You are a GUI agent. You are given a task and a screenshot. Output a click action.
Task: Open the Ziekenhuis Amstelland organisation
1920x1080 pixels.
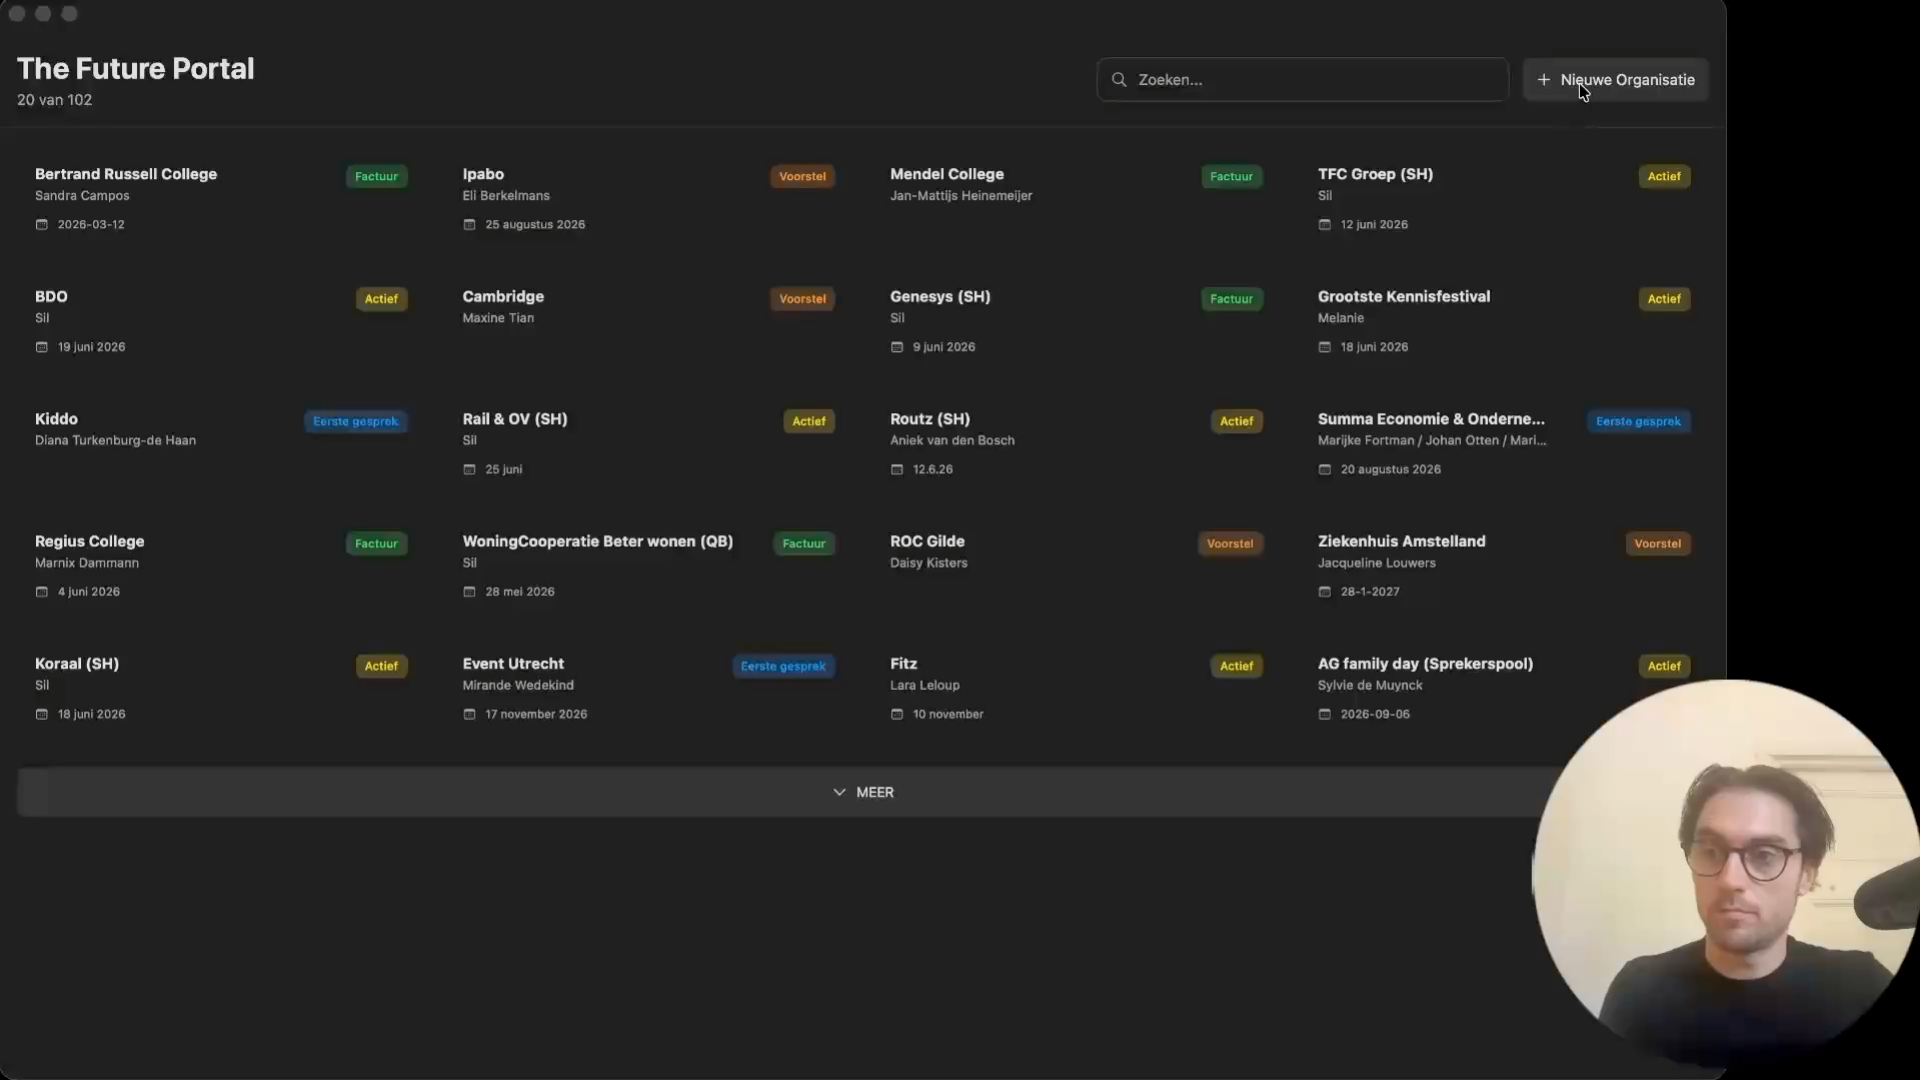(x=1504, y=565)
